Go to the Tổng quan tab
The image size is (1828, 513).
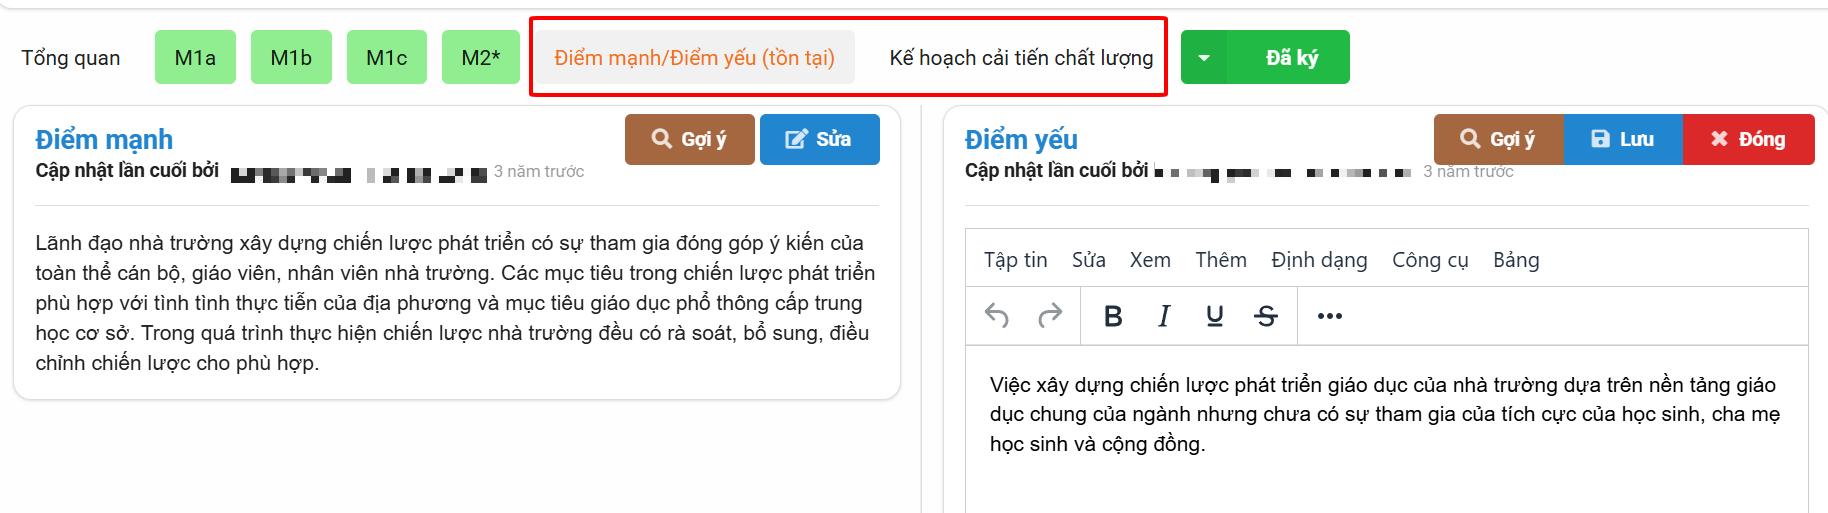point(71,58)
